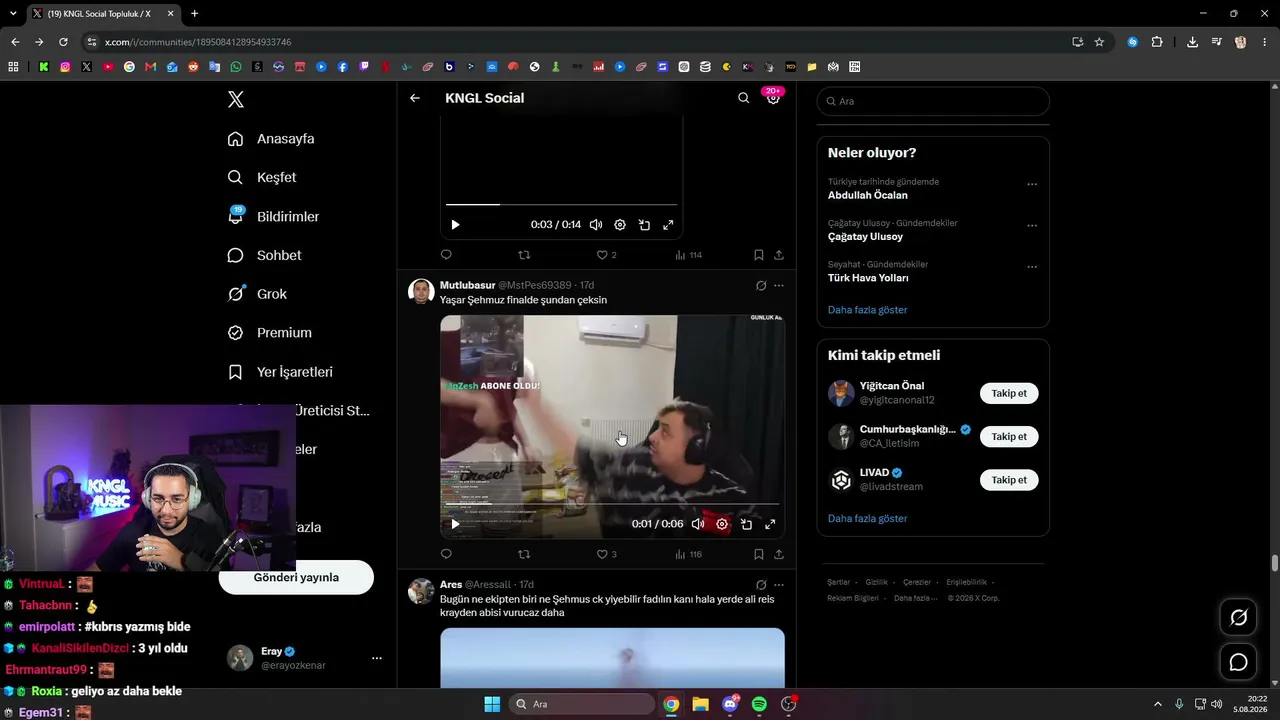Viewport: 1280px width, 720px height.
Task: Open more options for Türk Hava Yolları trend
Action: [1032, 267]
